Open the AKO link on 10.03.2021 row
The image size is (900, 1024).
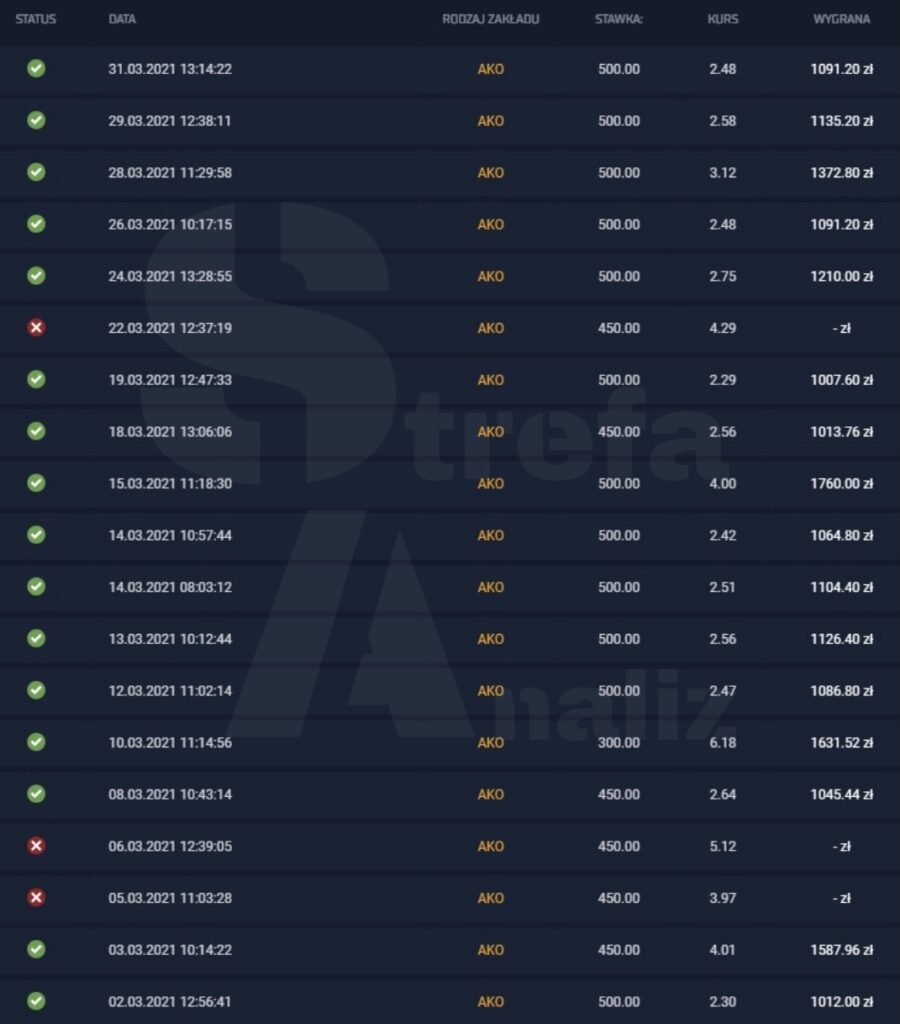coord(490,743)
